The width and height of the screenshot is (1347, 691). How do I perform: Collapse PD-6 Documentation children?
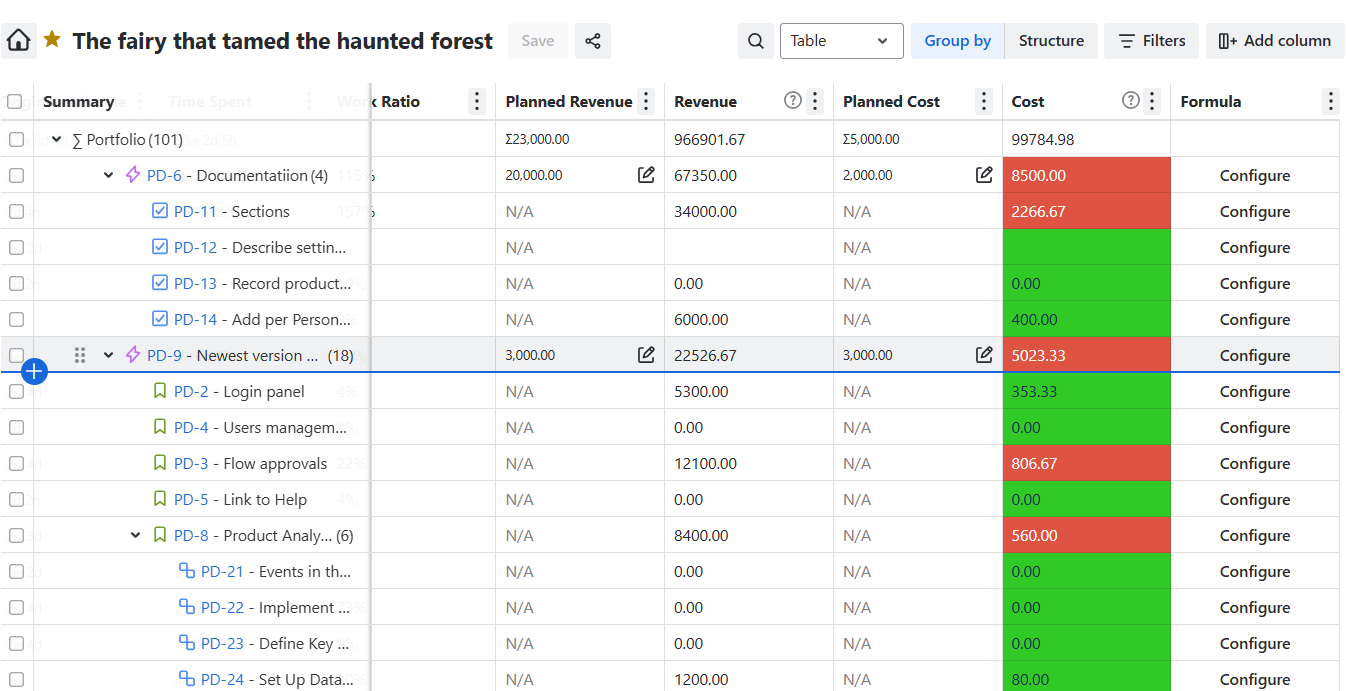tap(109, 175)
